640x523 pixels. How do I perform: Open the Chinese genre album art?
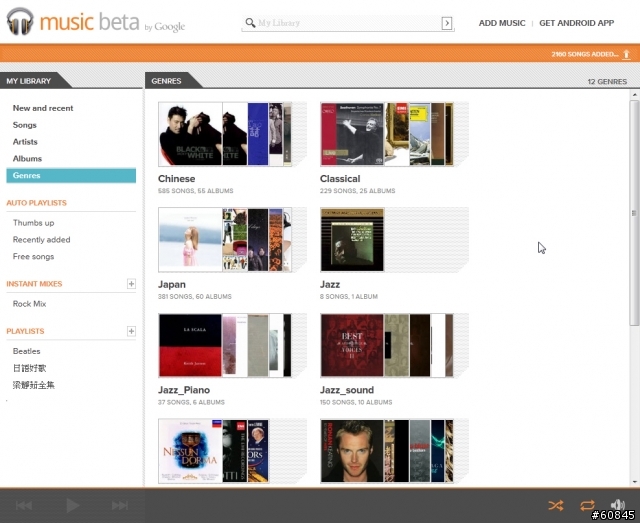(x=225, y=134)
